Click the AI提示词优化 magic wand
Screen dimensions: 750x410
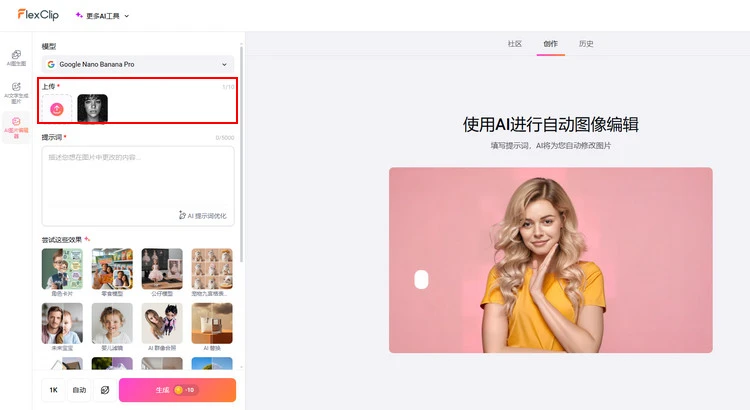click(x=182, y=215)
